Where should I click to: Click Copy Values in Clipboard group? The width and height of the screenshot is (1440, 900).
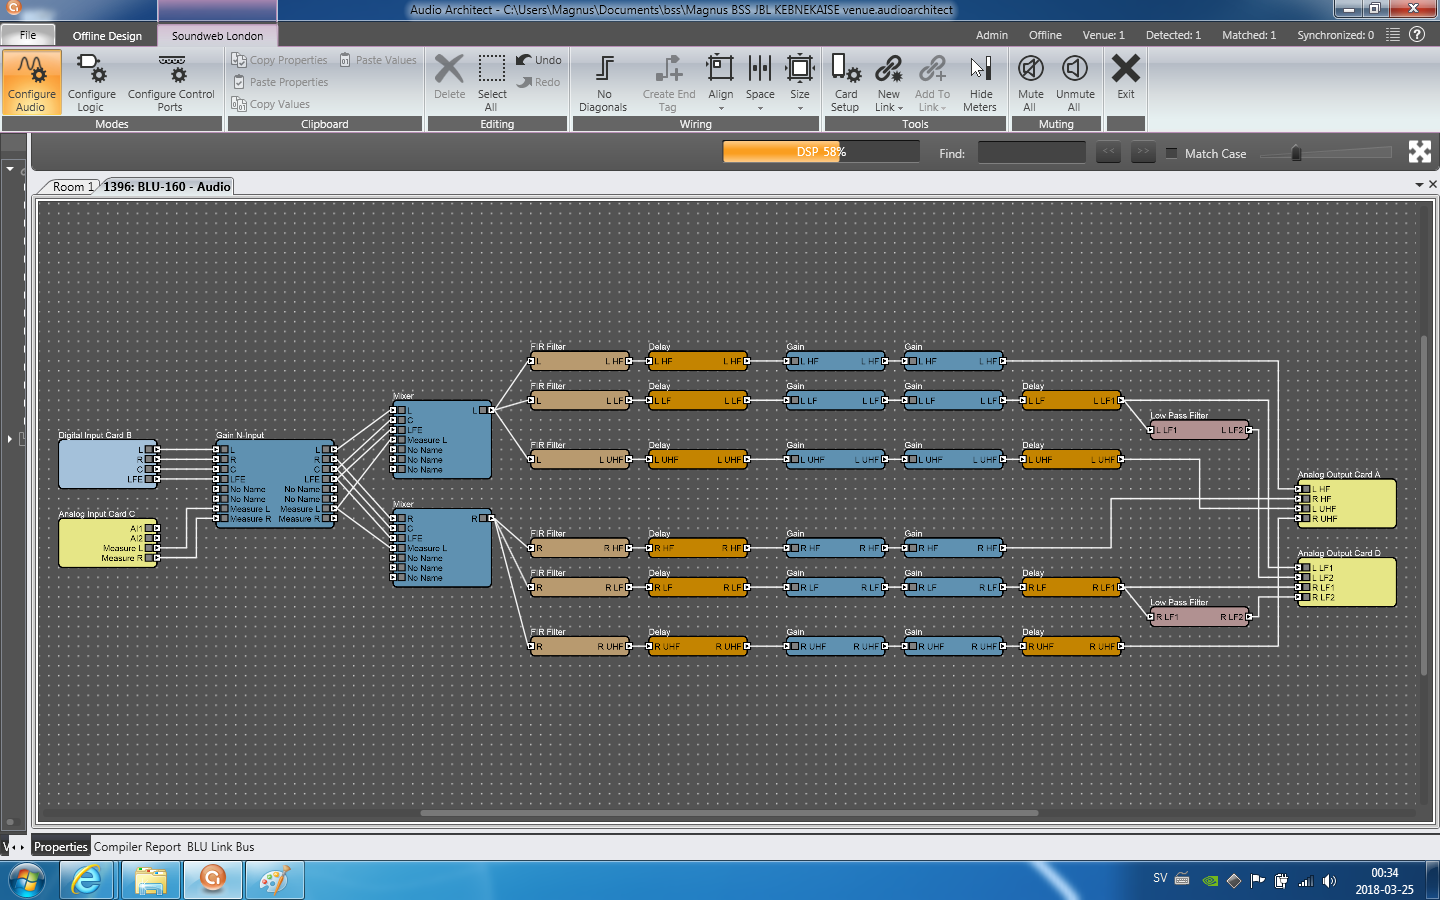(271, 104)
